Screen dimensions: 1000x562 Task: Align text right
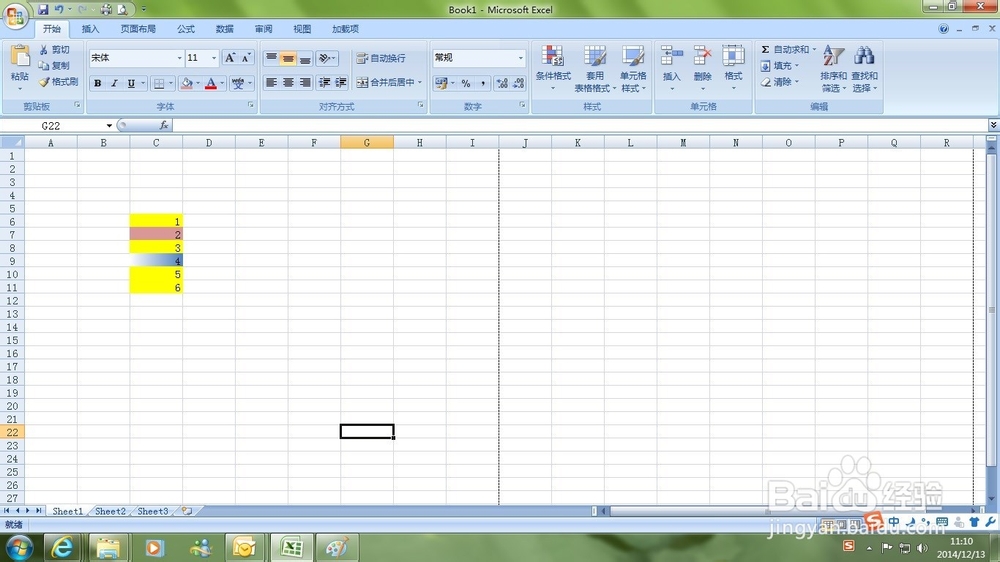pos(305,82)
